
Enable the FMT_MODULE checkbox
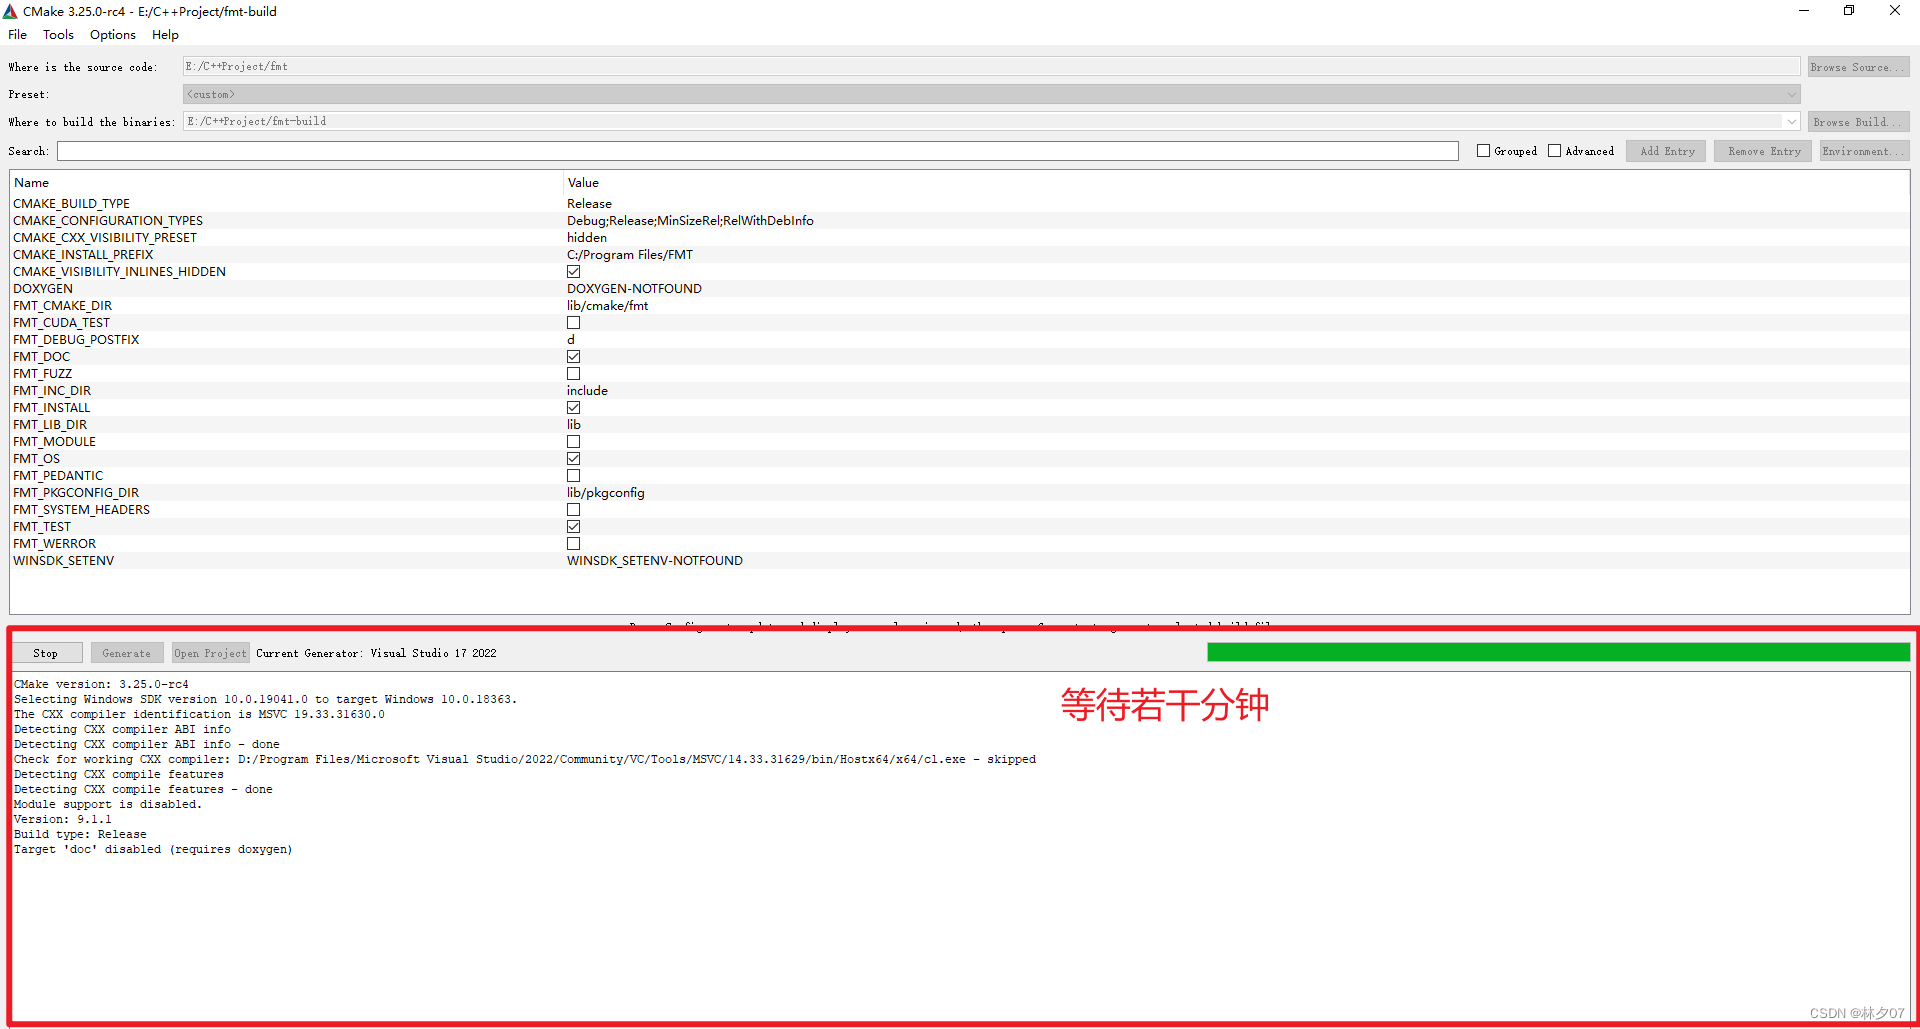click(573, 442)
